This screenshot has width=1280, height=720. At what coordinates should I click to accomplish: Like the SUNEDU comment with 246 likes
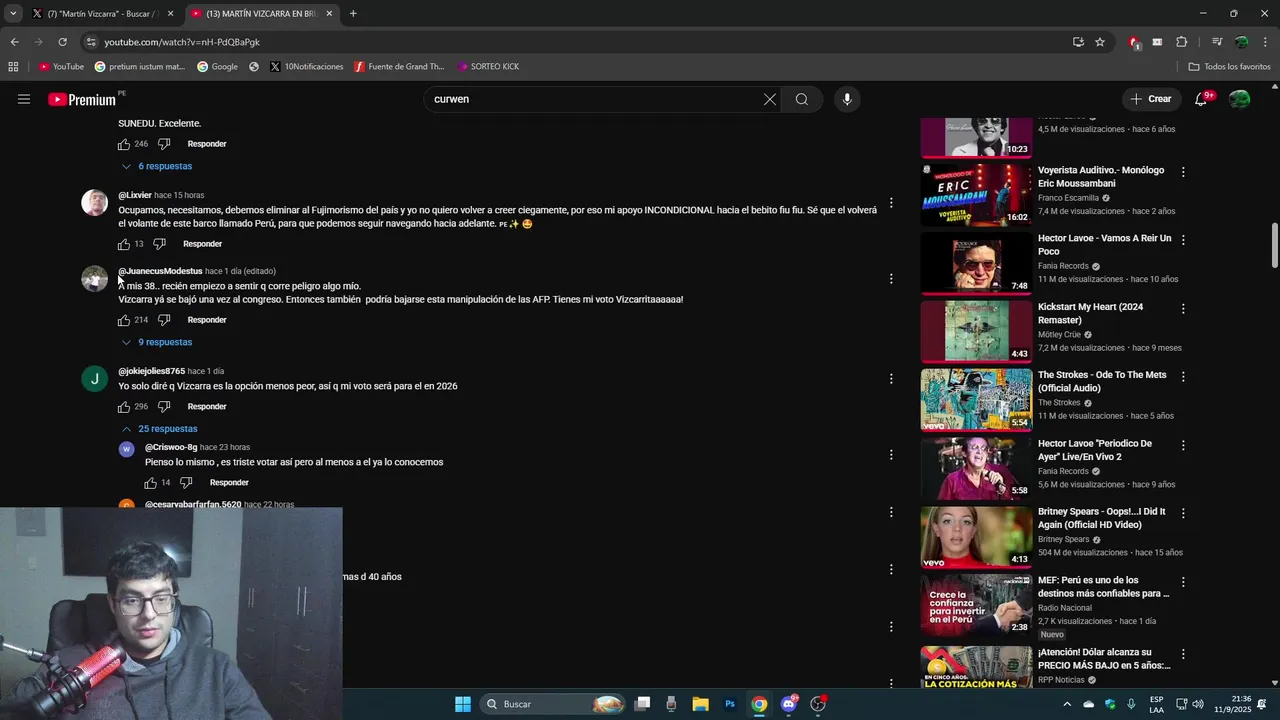(124, 144)
